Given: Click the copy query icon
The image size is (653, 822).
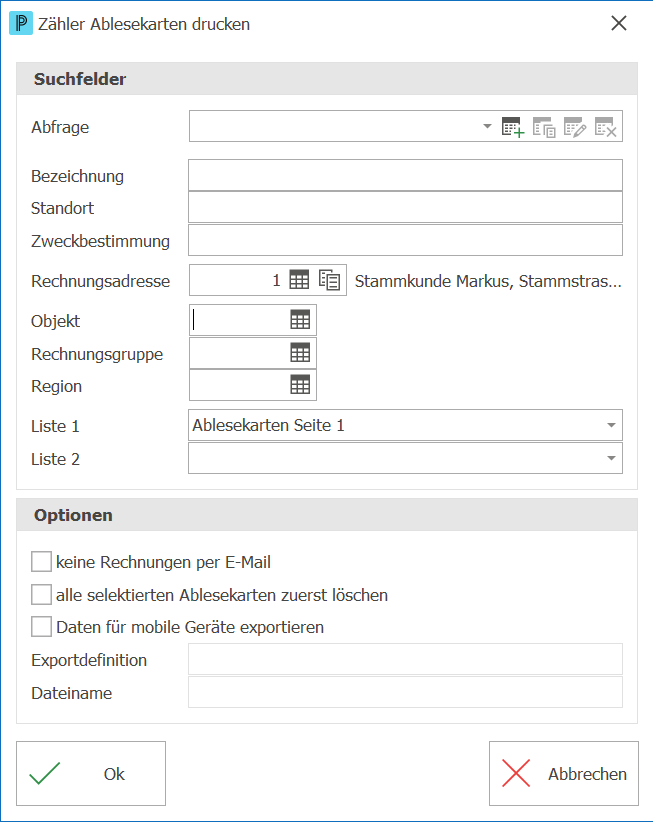Looking at the screenshot, I should [x=544, y=127].
